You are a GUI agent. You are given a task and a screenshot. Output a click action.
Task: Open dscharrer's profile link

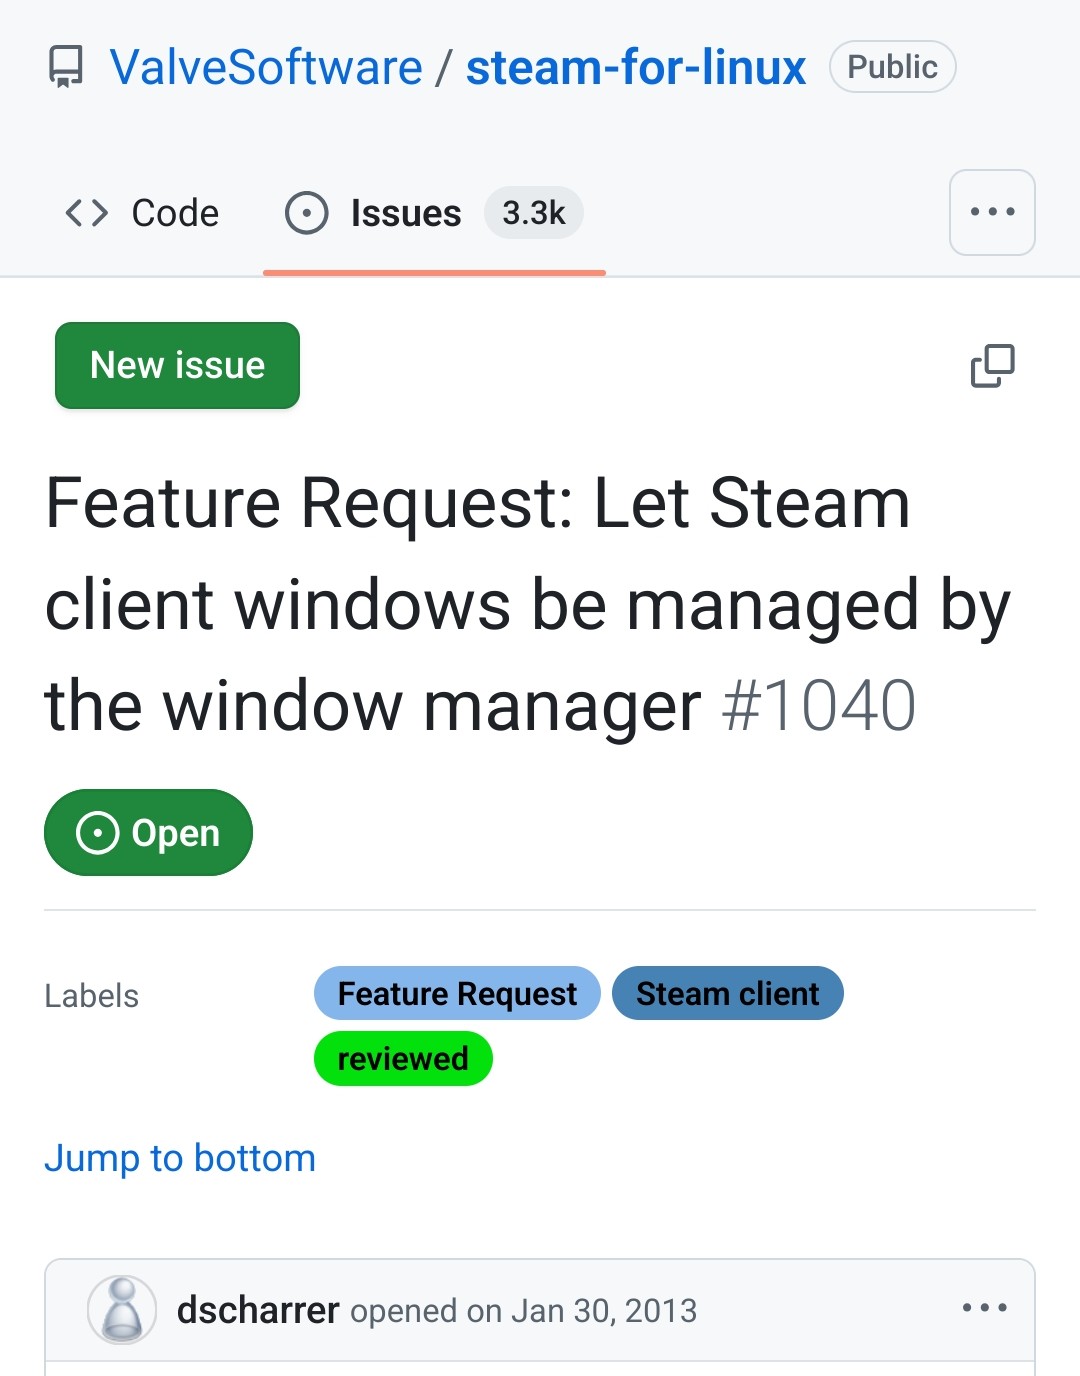(258, 1310)
